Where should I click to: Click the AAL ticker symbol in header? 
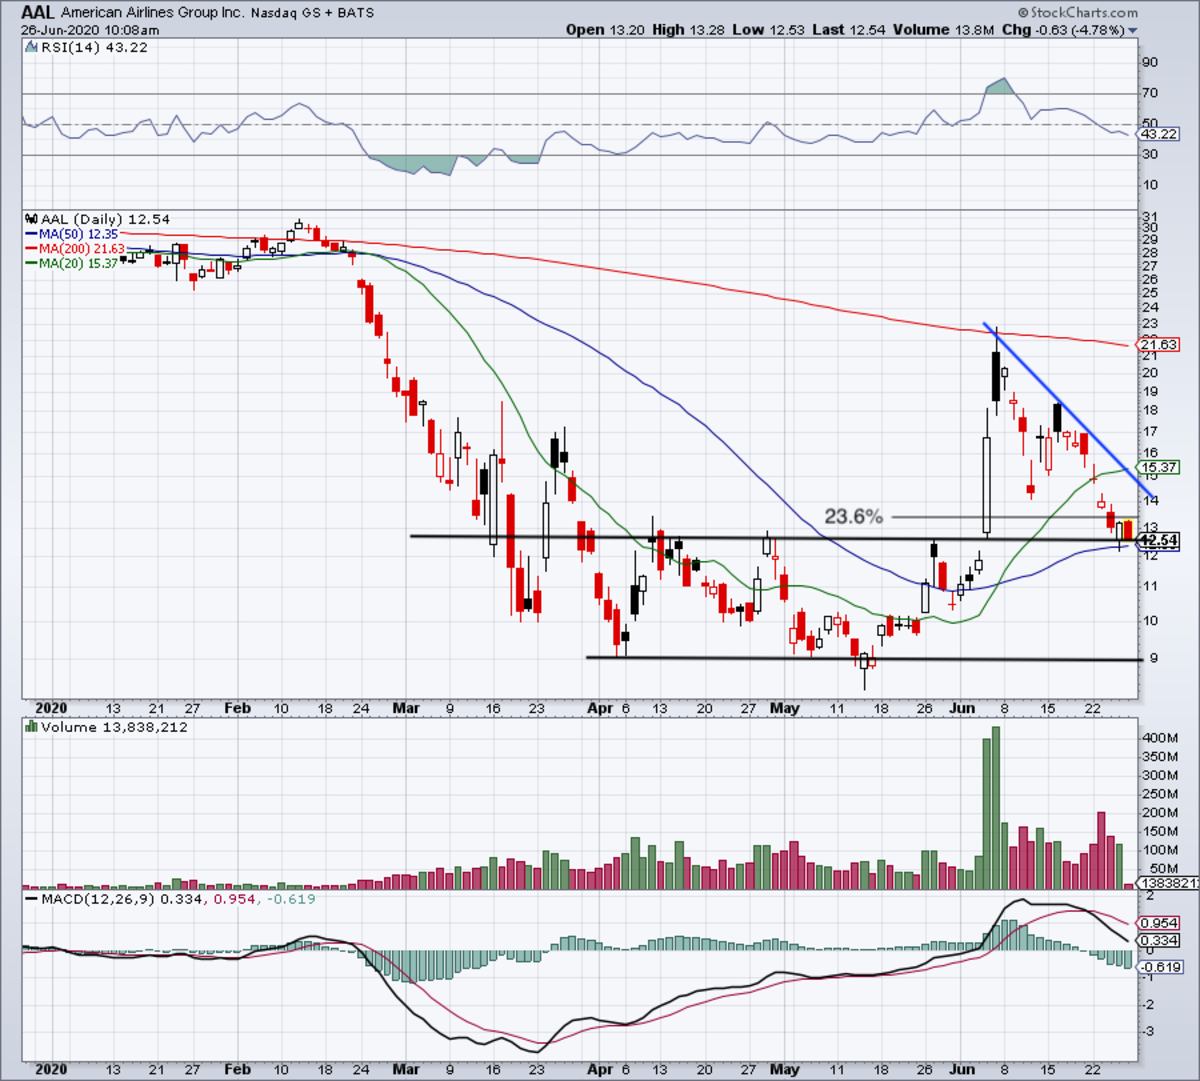point(38,13)
